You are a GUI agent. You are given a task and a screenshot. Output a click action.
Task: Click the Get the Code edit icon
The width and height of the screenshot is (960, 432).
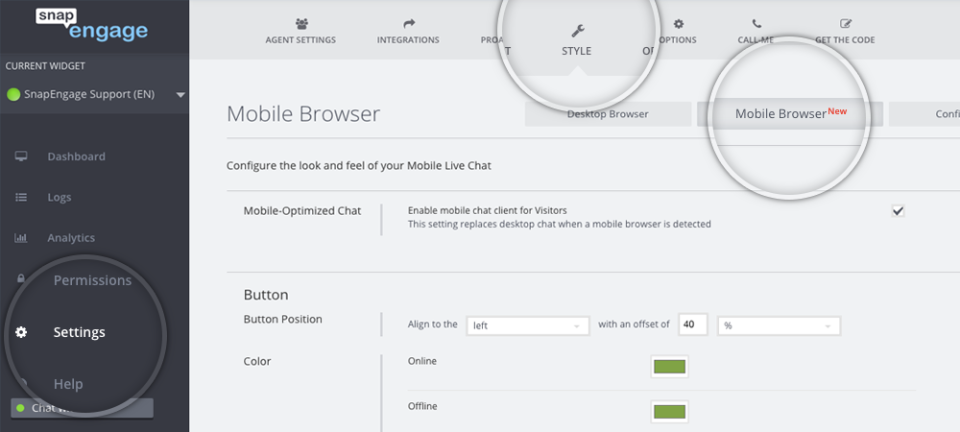[846, 24]
